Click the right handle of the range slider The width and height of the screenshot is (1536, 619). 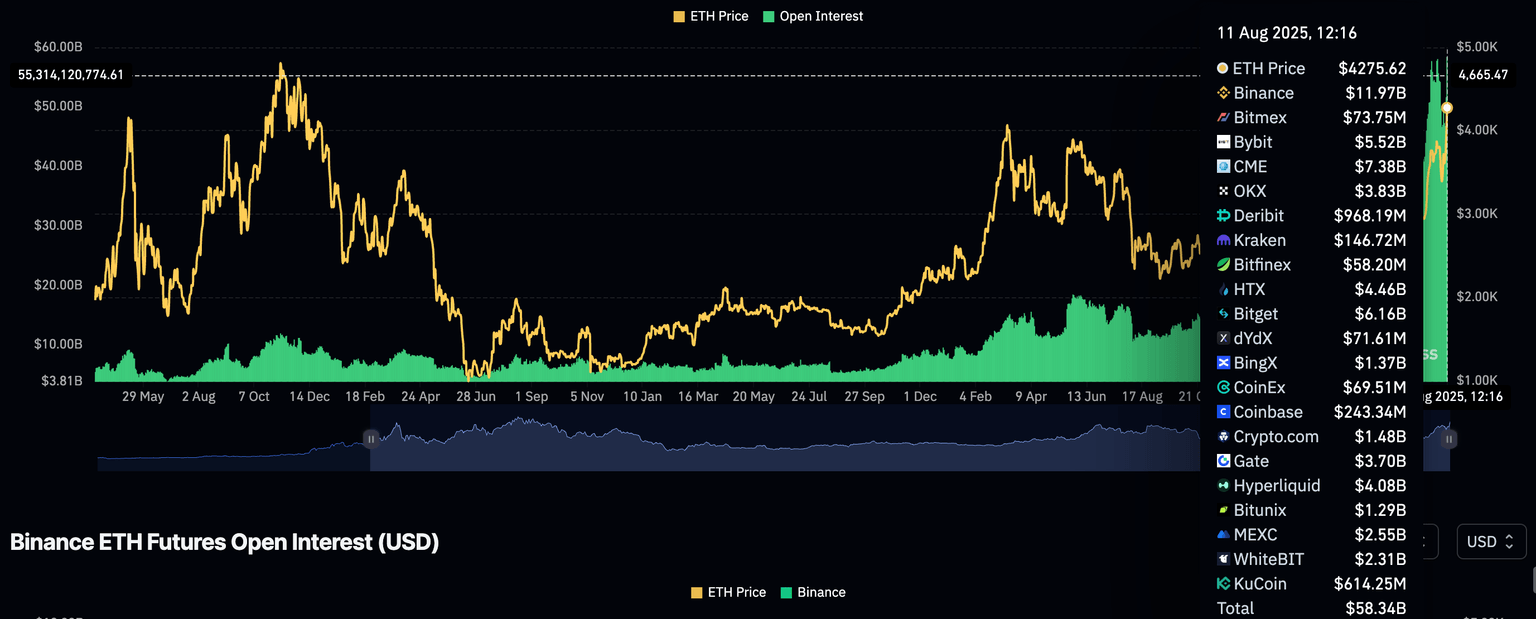point(1449,438)
